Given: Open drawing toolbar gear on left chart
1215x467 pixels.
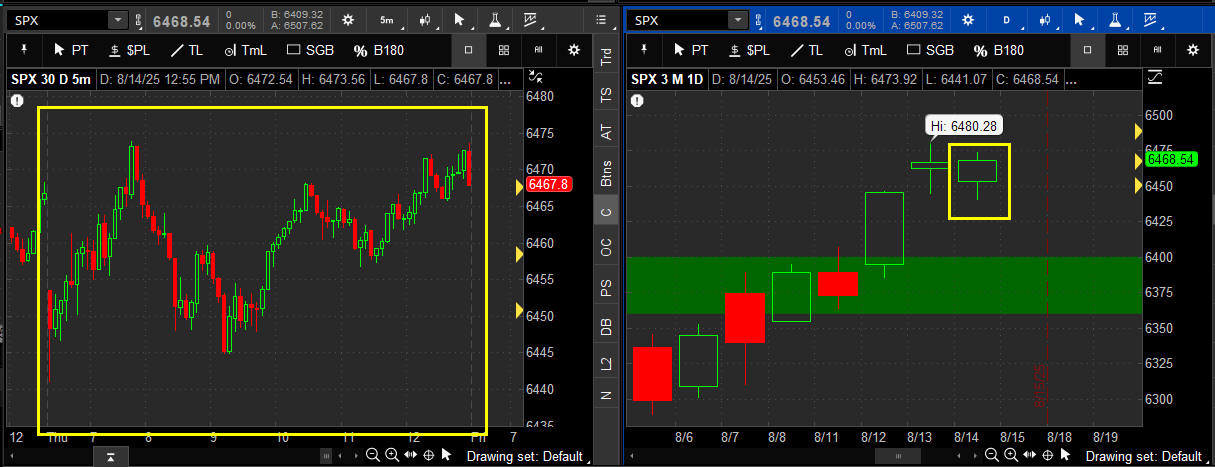Looking at the screenshot, I should point(573,49).
